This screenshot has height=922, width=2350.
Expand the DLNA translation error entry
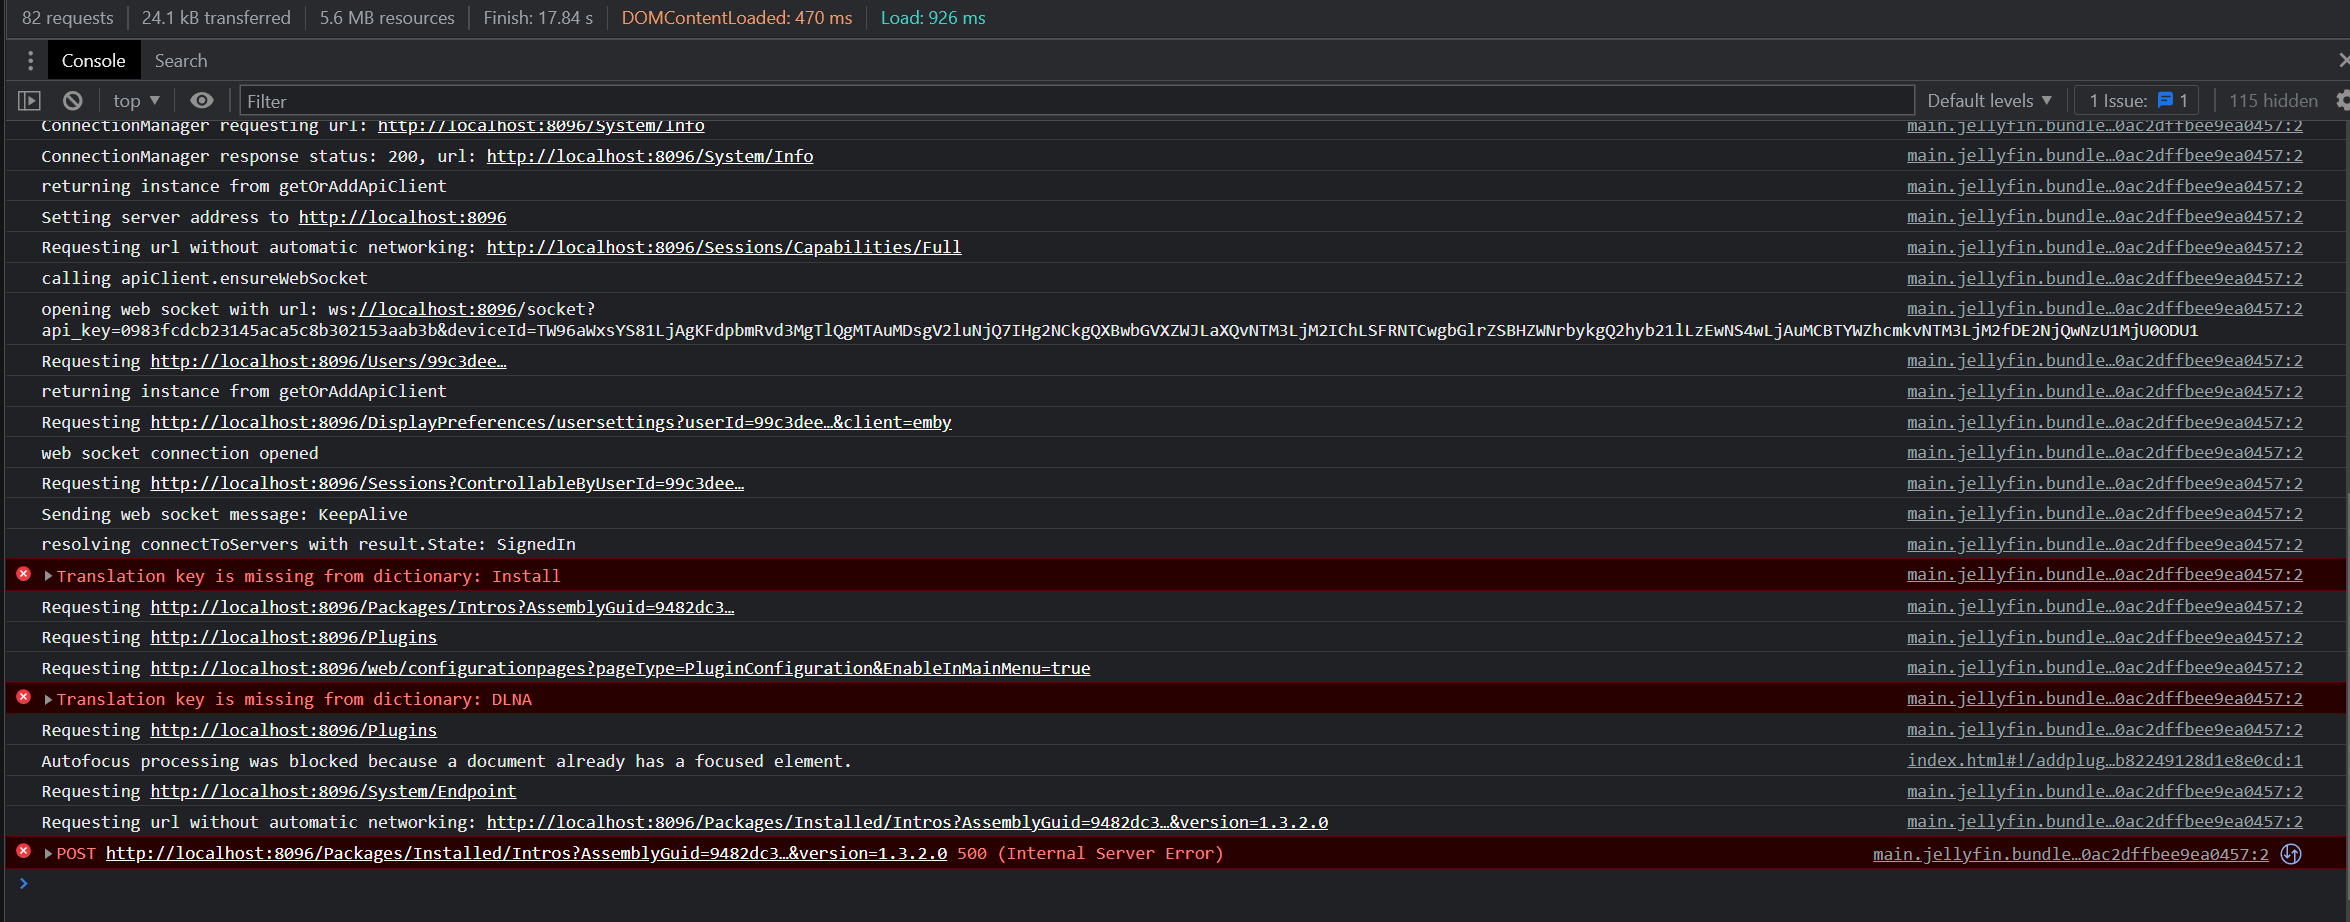click(x=46, y=698)
